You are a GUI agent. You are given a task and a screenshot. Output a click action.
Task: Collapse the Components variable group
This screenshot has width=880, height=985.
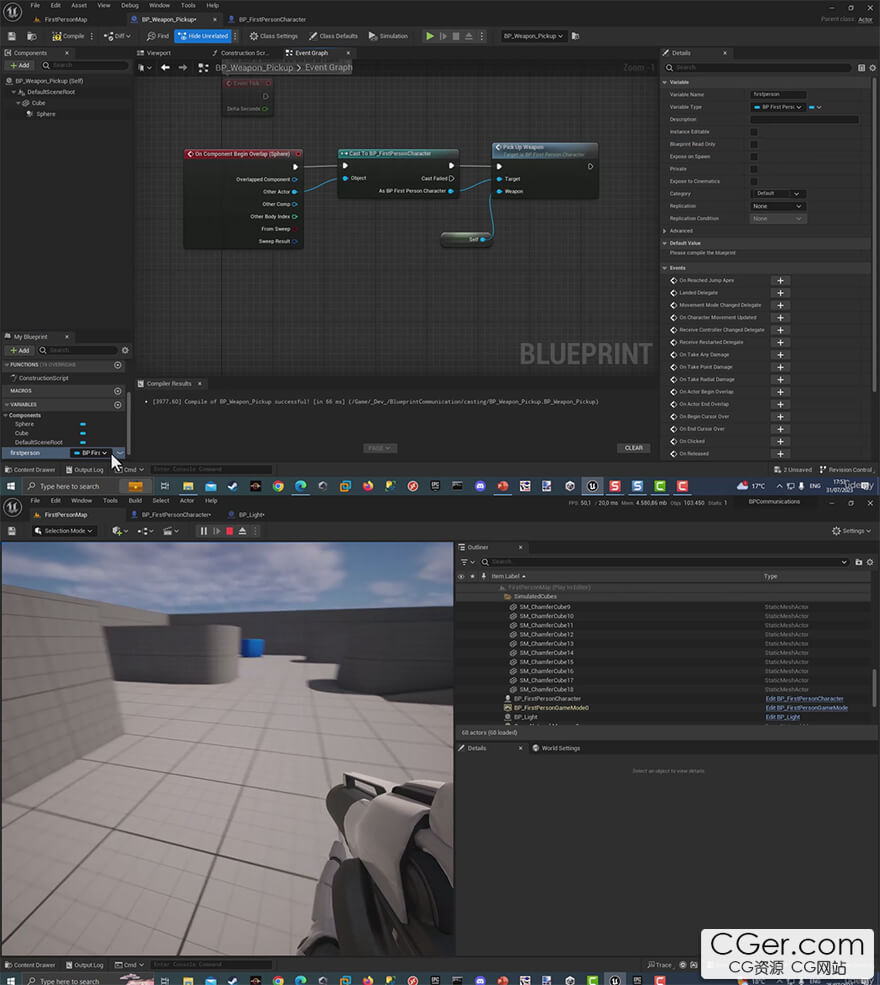coord(6,416)
